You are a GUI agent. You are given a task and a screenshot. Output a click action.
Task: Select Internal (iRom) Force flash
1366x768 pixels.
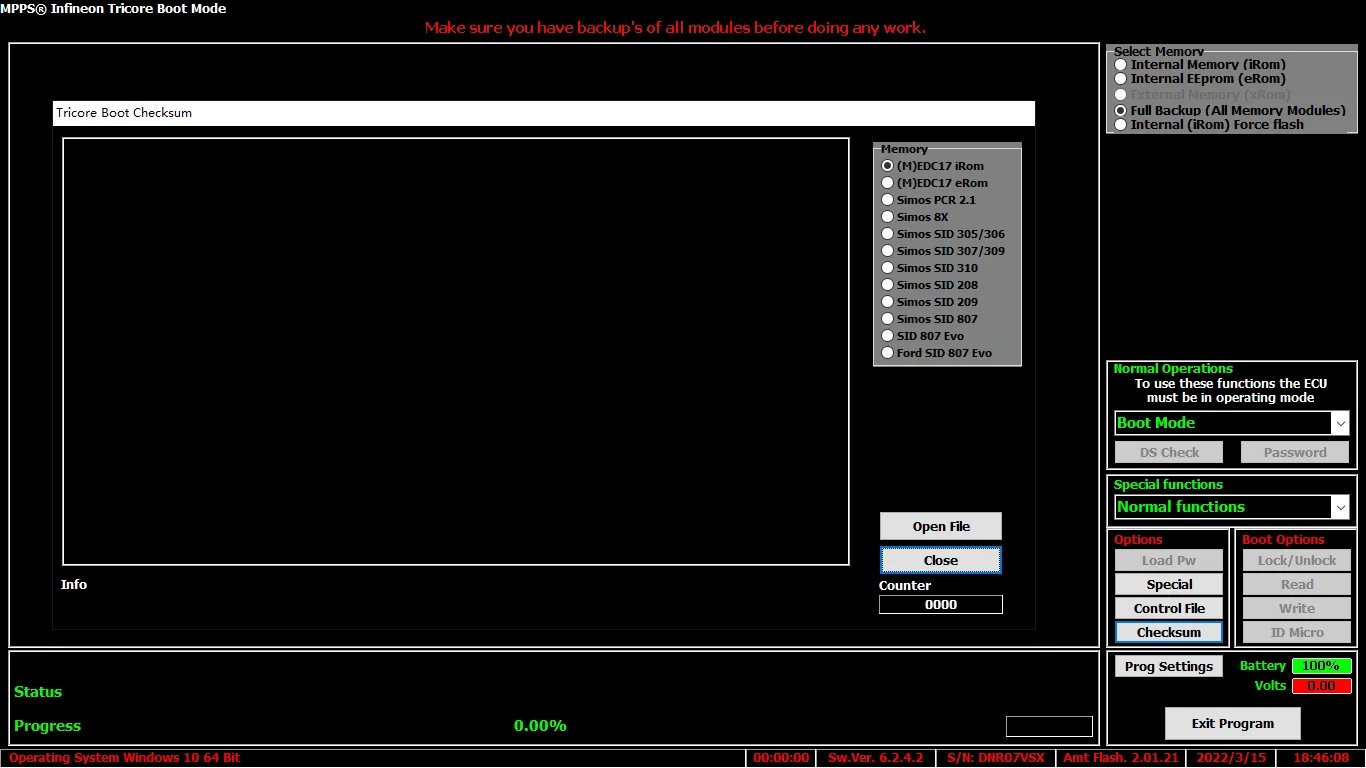tap(1121, 125)
